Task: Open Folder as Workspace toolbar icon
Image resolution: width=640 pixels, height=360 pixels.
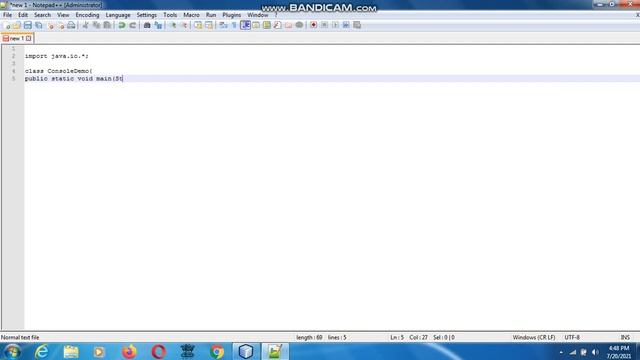Action: tap(288, 25)
